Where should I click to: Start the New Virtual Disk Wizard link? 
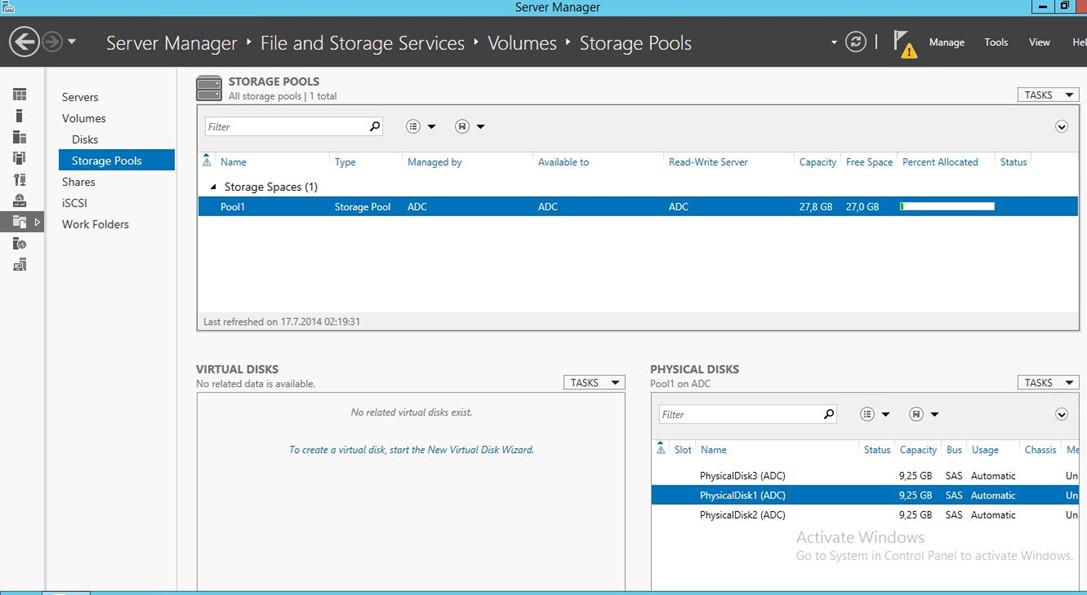412,449
